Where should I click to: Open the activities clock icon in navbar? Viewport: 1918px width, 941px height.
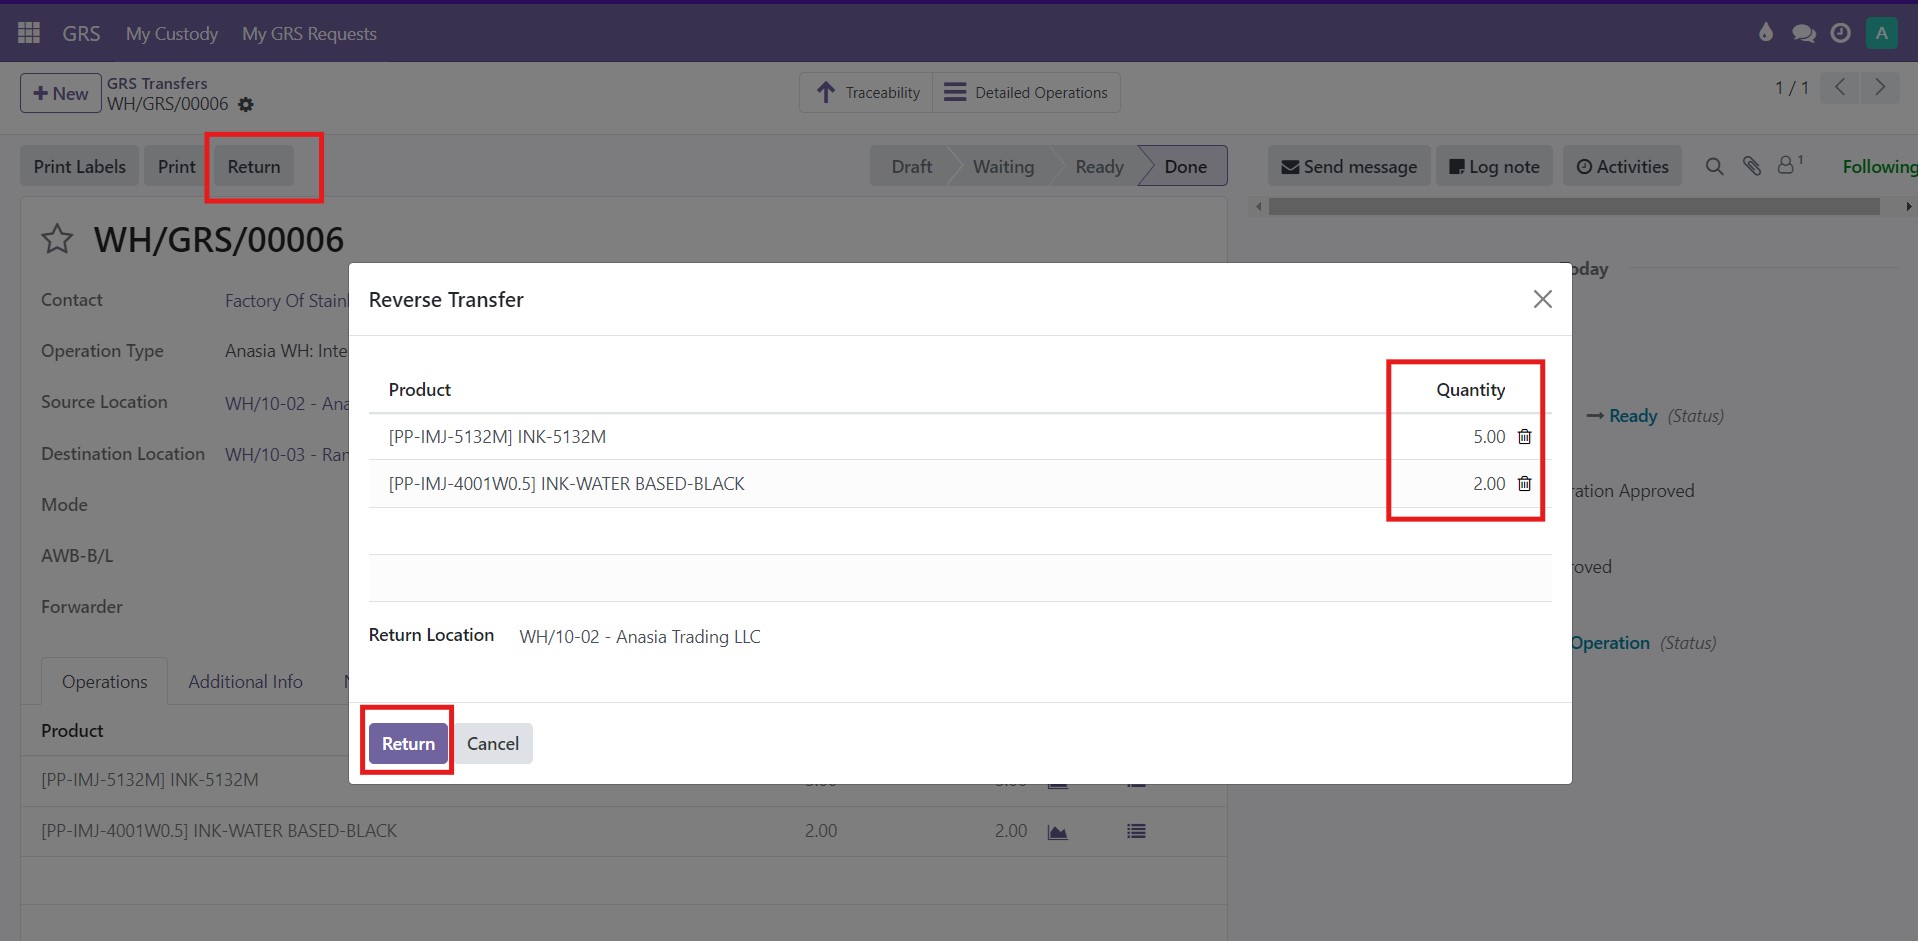[1840, 33]
